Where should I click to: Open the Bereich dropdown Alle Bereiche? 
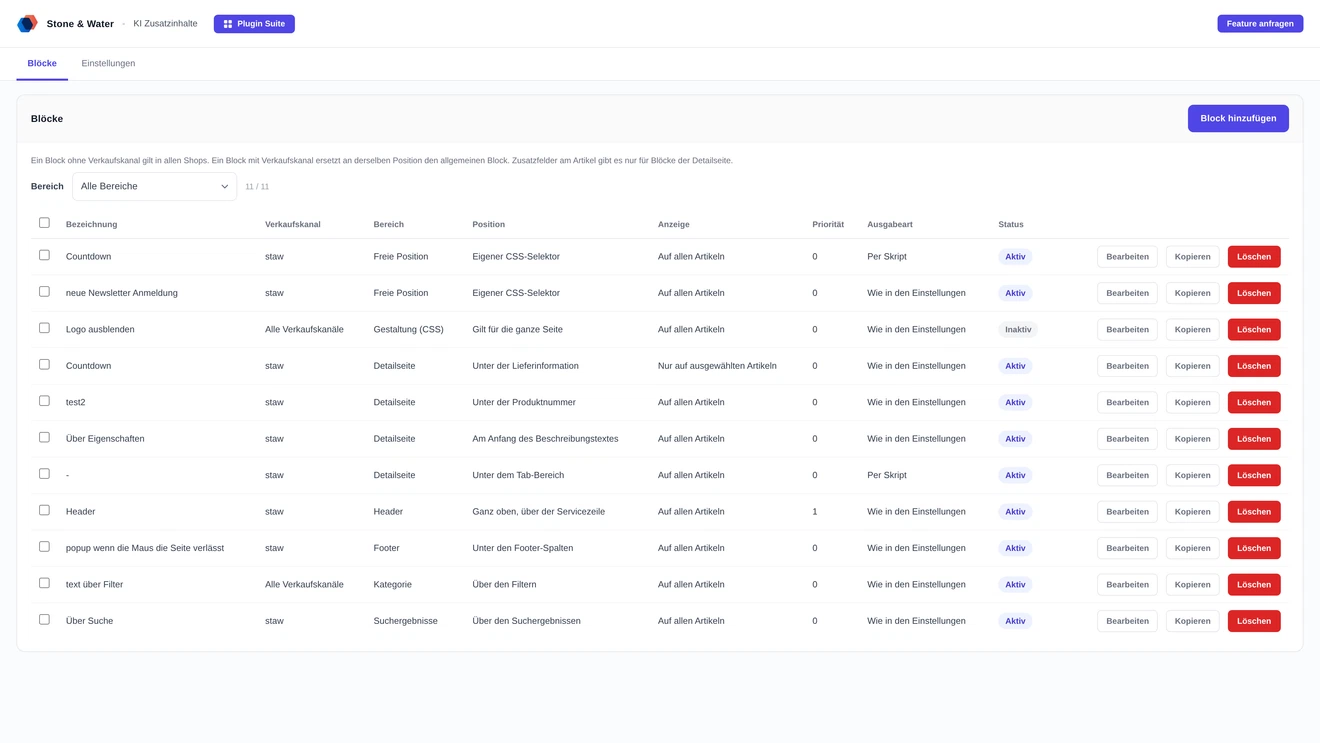pos(154,186)
